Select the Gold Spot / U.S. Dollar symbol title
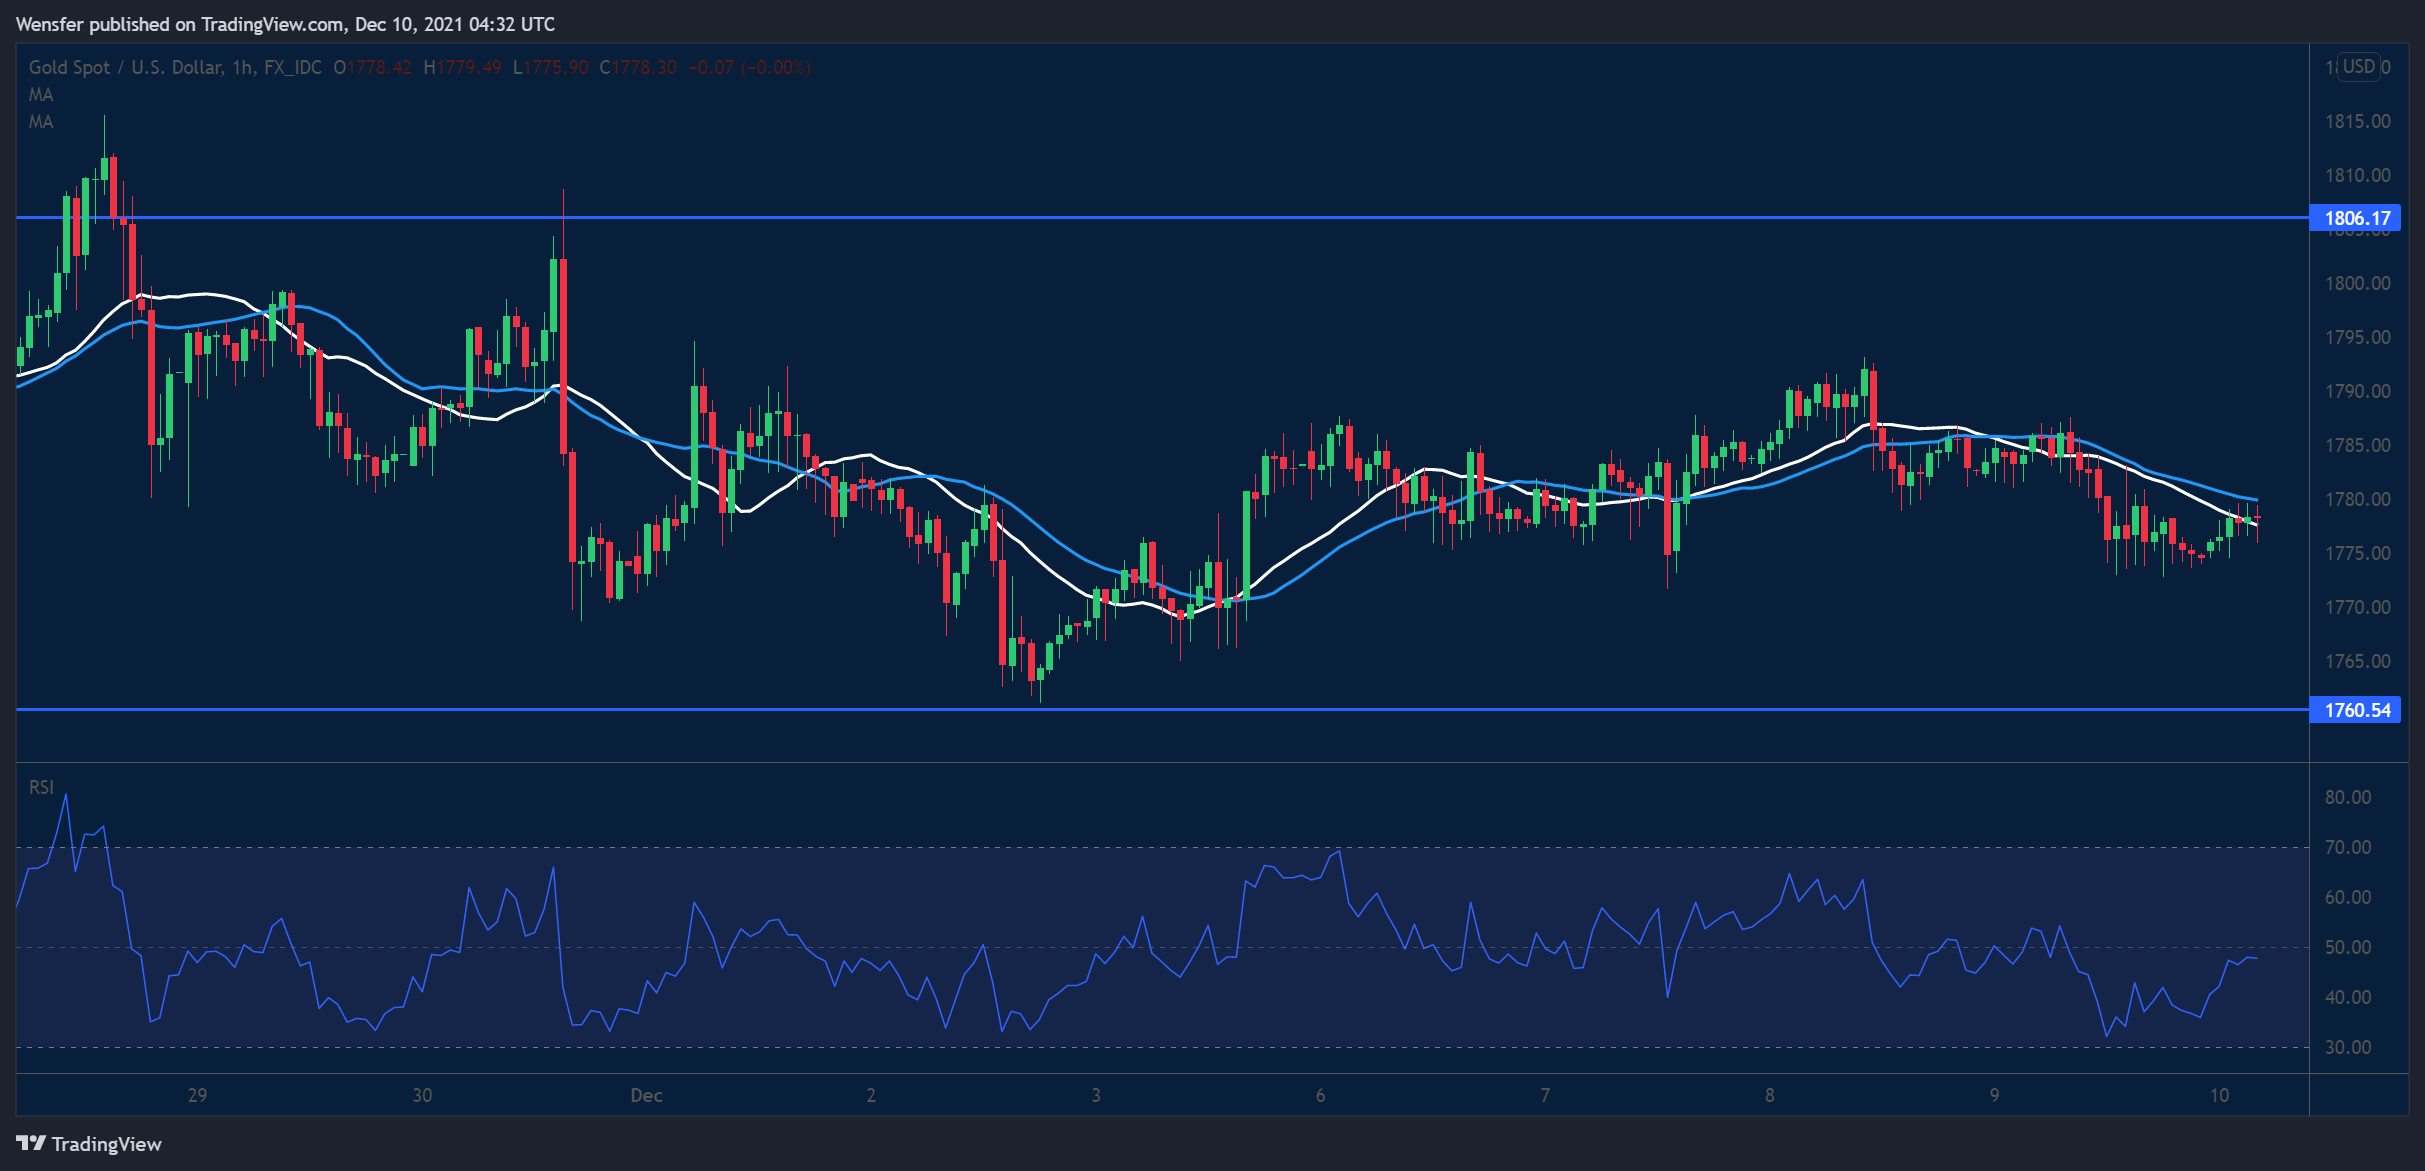Screen dimensions: 2425x1171 pyautogui.click(x=130, y=67)
